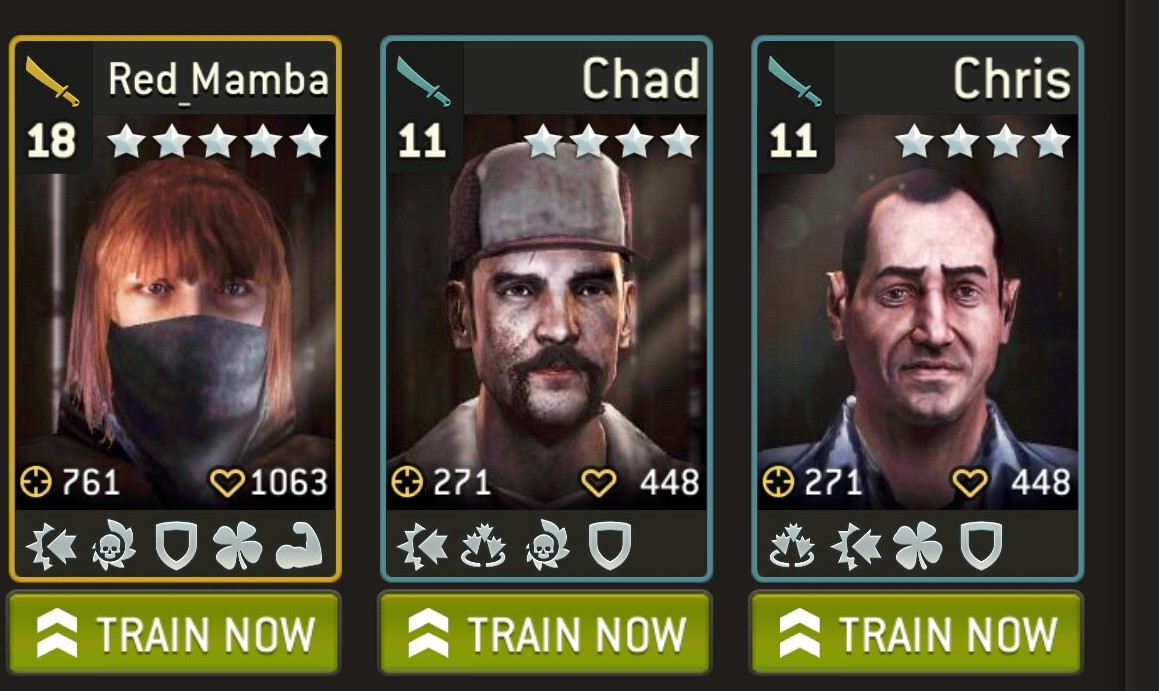
Task: Select Red_Mamba's flexed arm trait icon
Action: (x=299, y=546)
